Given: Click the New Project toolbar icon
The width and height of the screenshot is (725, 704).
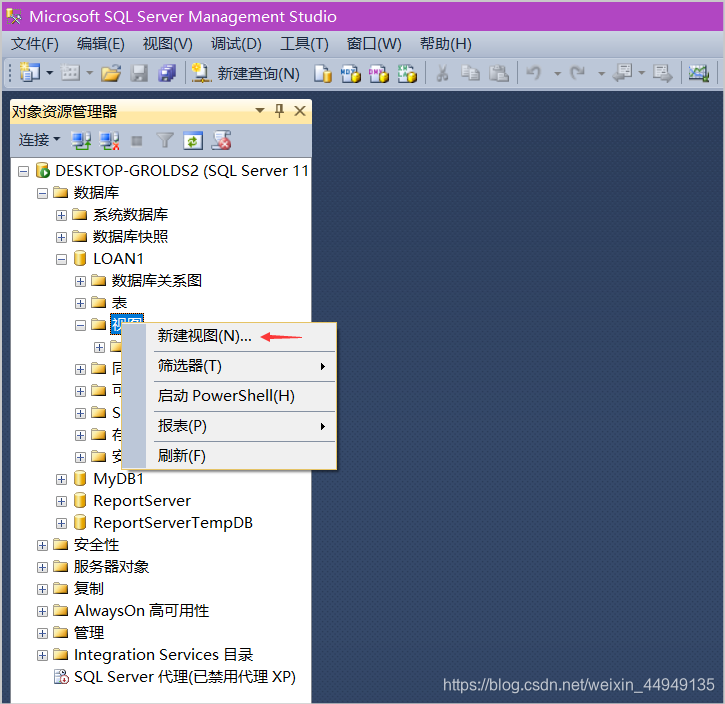Looking at the screenshot, I should (x=30, y=73).
